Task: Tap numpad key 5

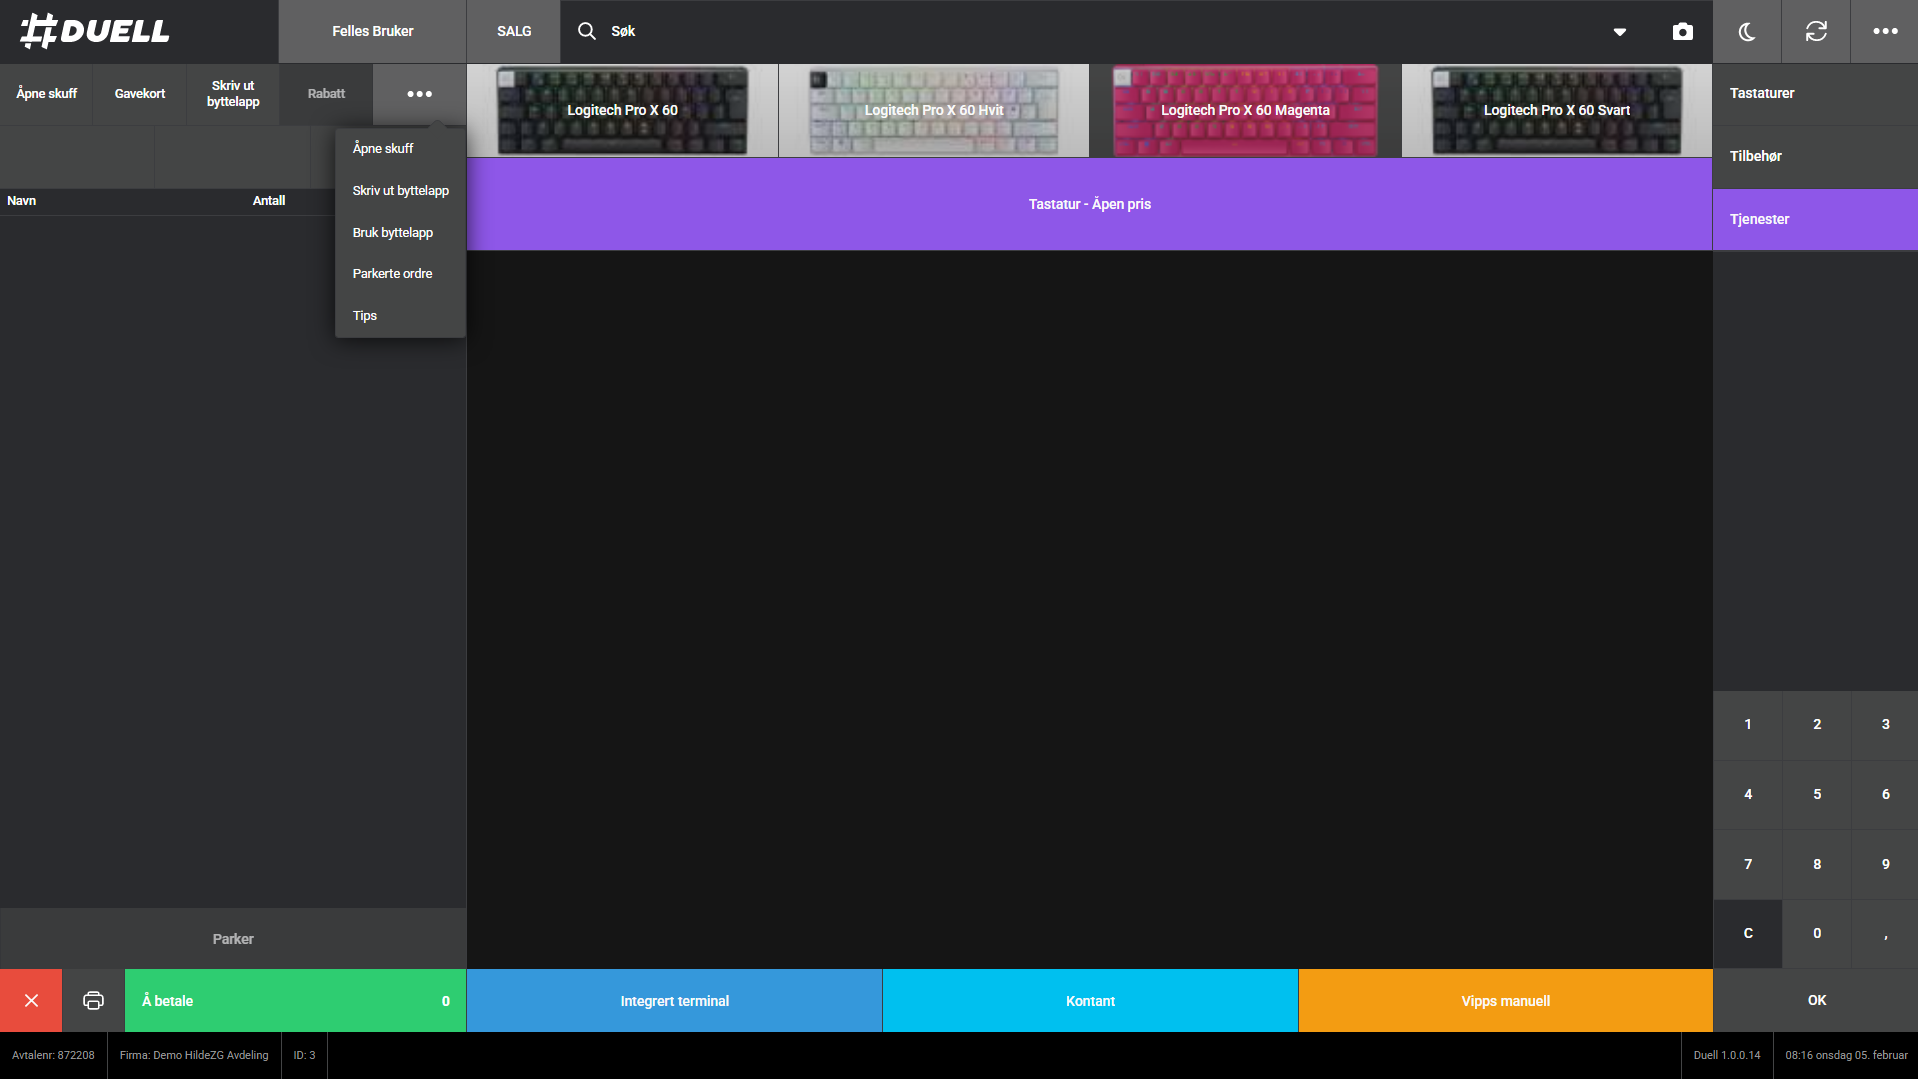Action: coord(1817,794)
